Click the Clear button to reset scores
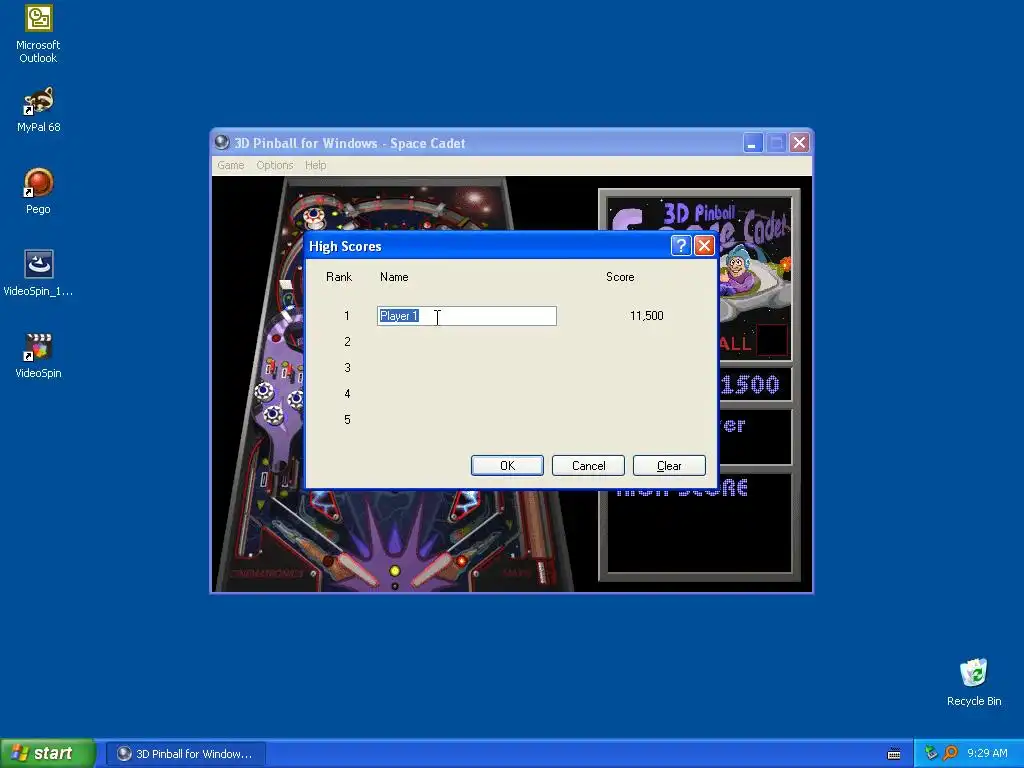This screenshot has width=1024, height=768. click(669, 466)
